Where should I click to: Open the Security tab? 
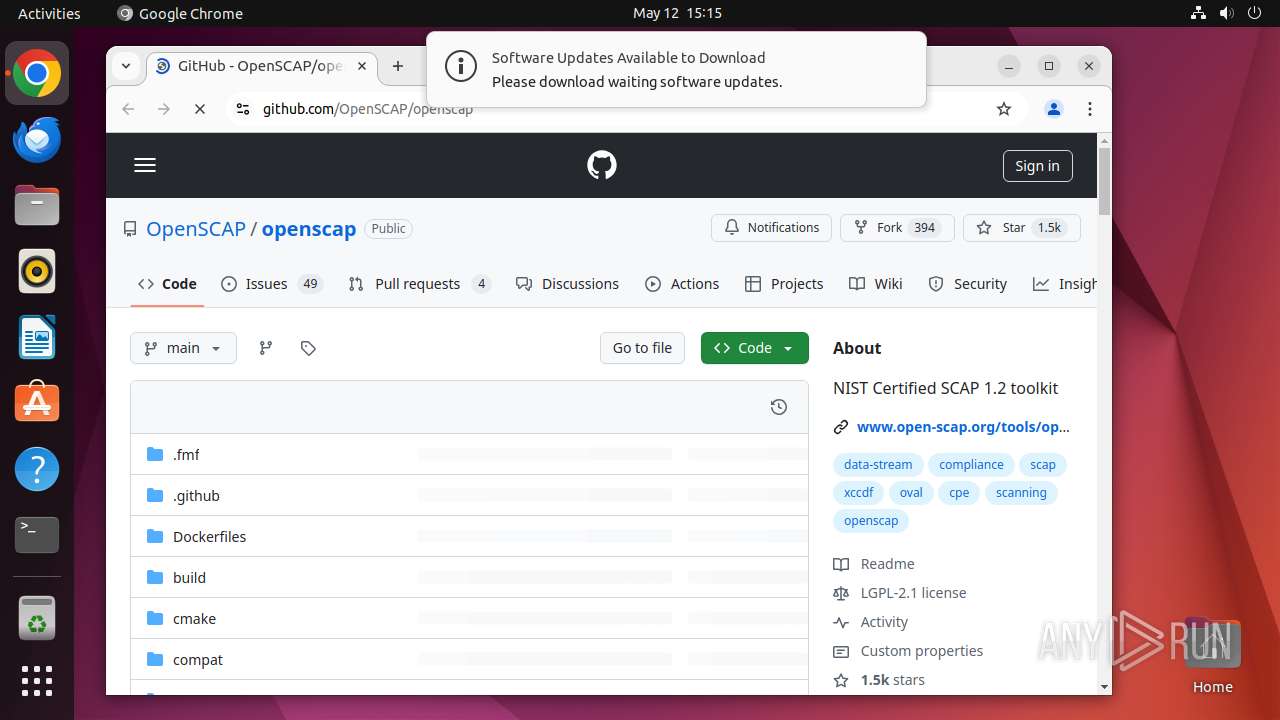[967, 284]
